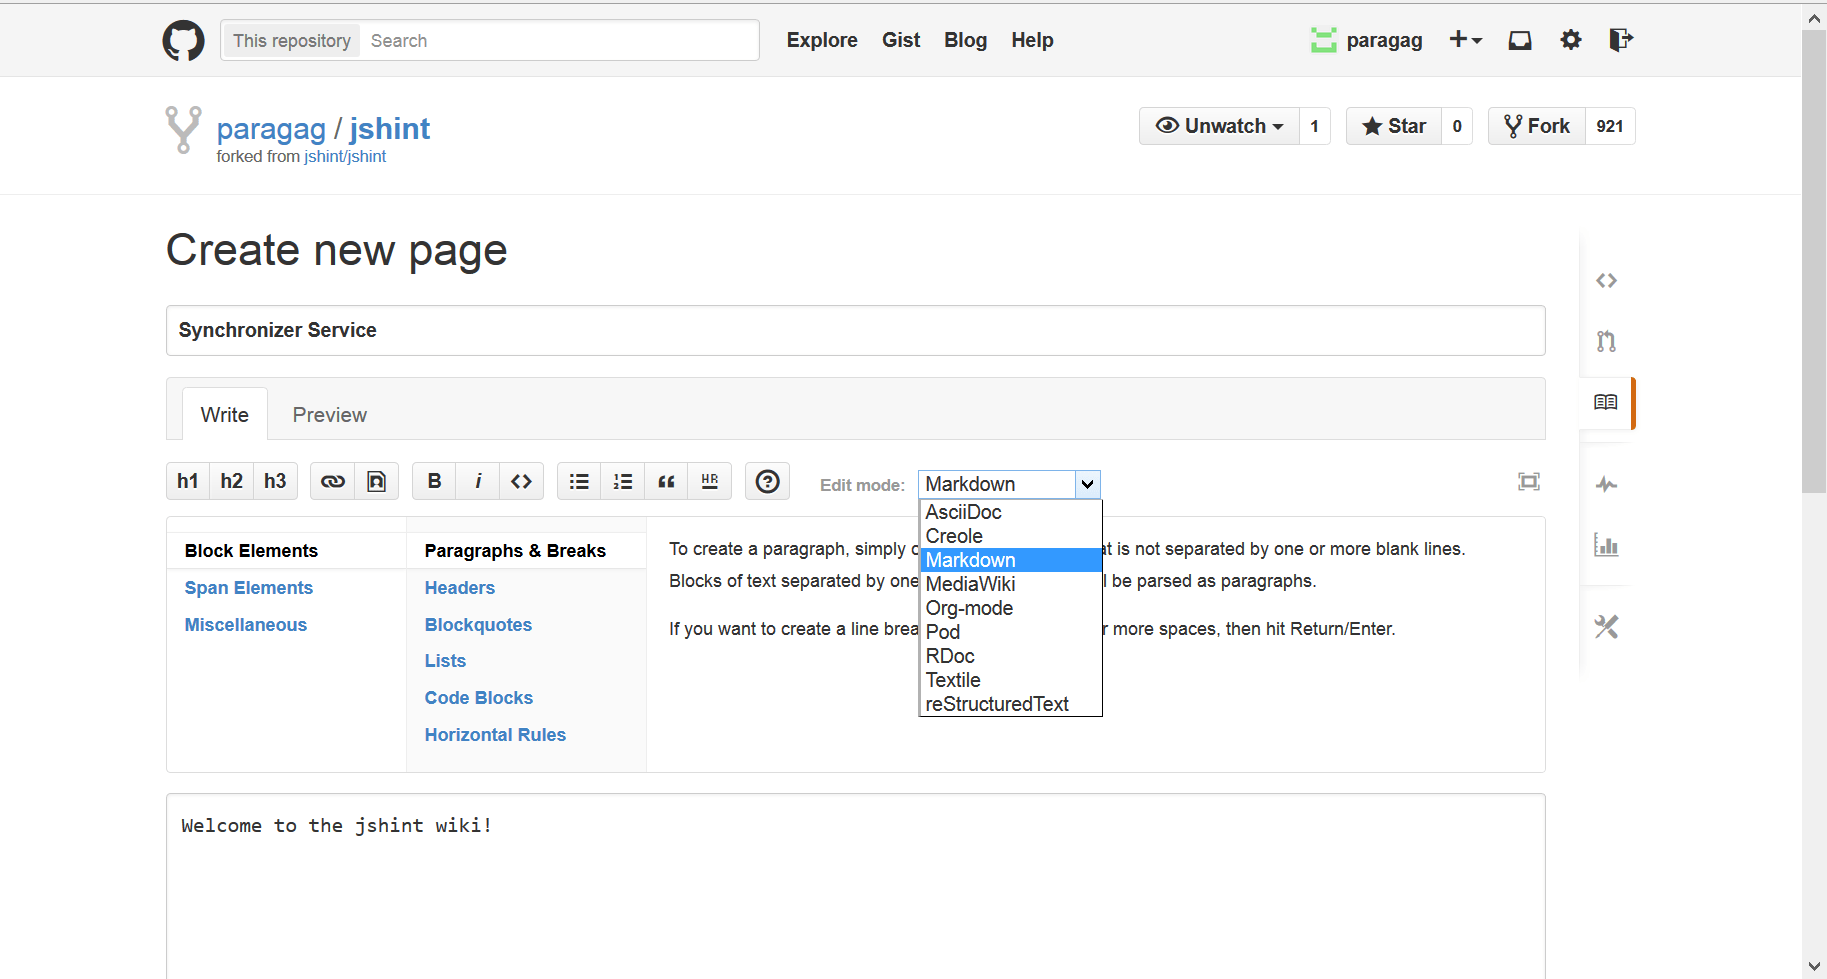
Task: Open the create new dropdown in the header
Action: point(1465,40)
